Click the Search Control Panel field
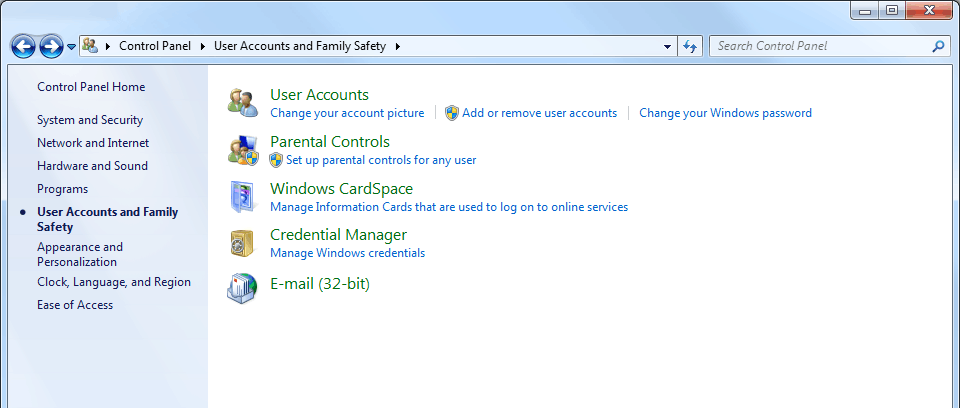This screenshot has width=960, height=408. [x=820, y=46]
